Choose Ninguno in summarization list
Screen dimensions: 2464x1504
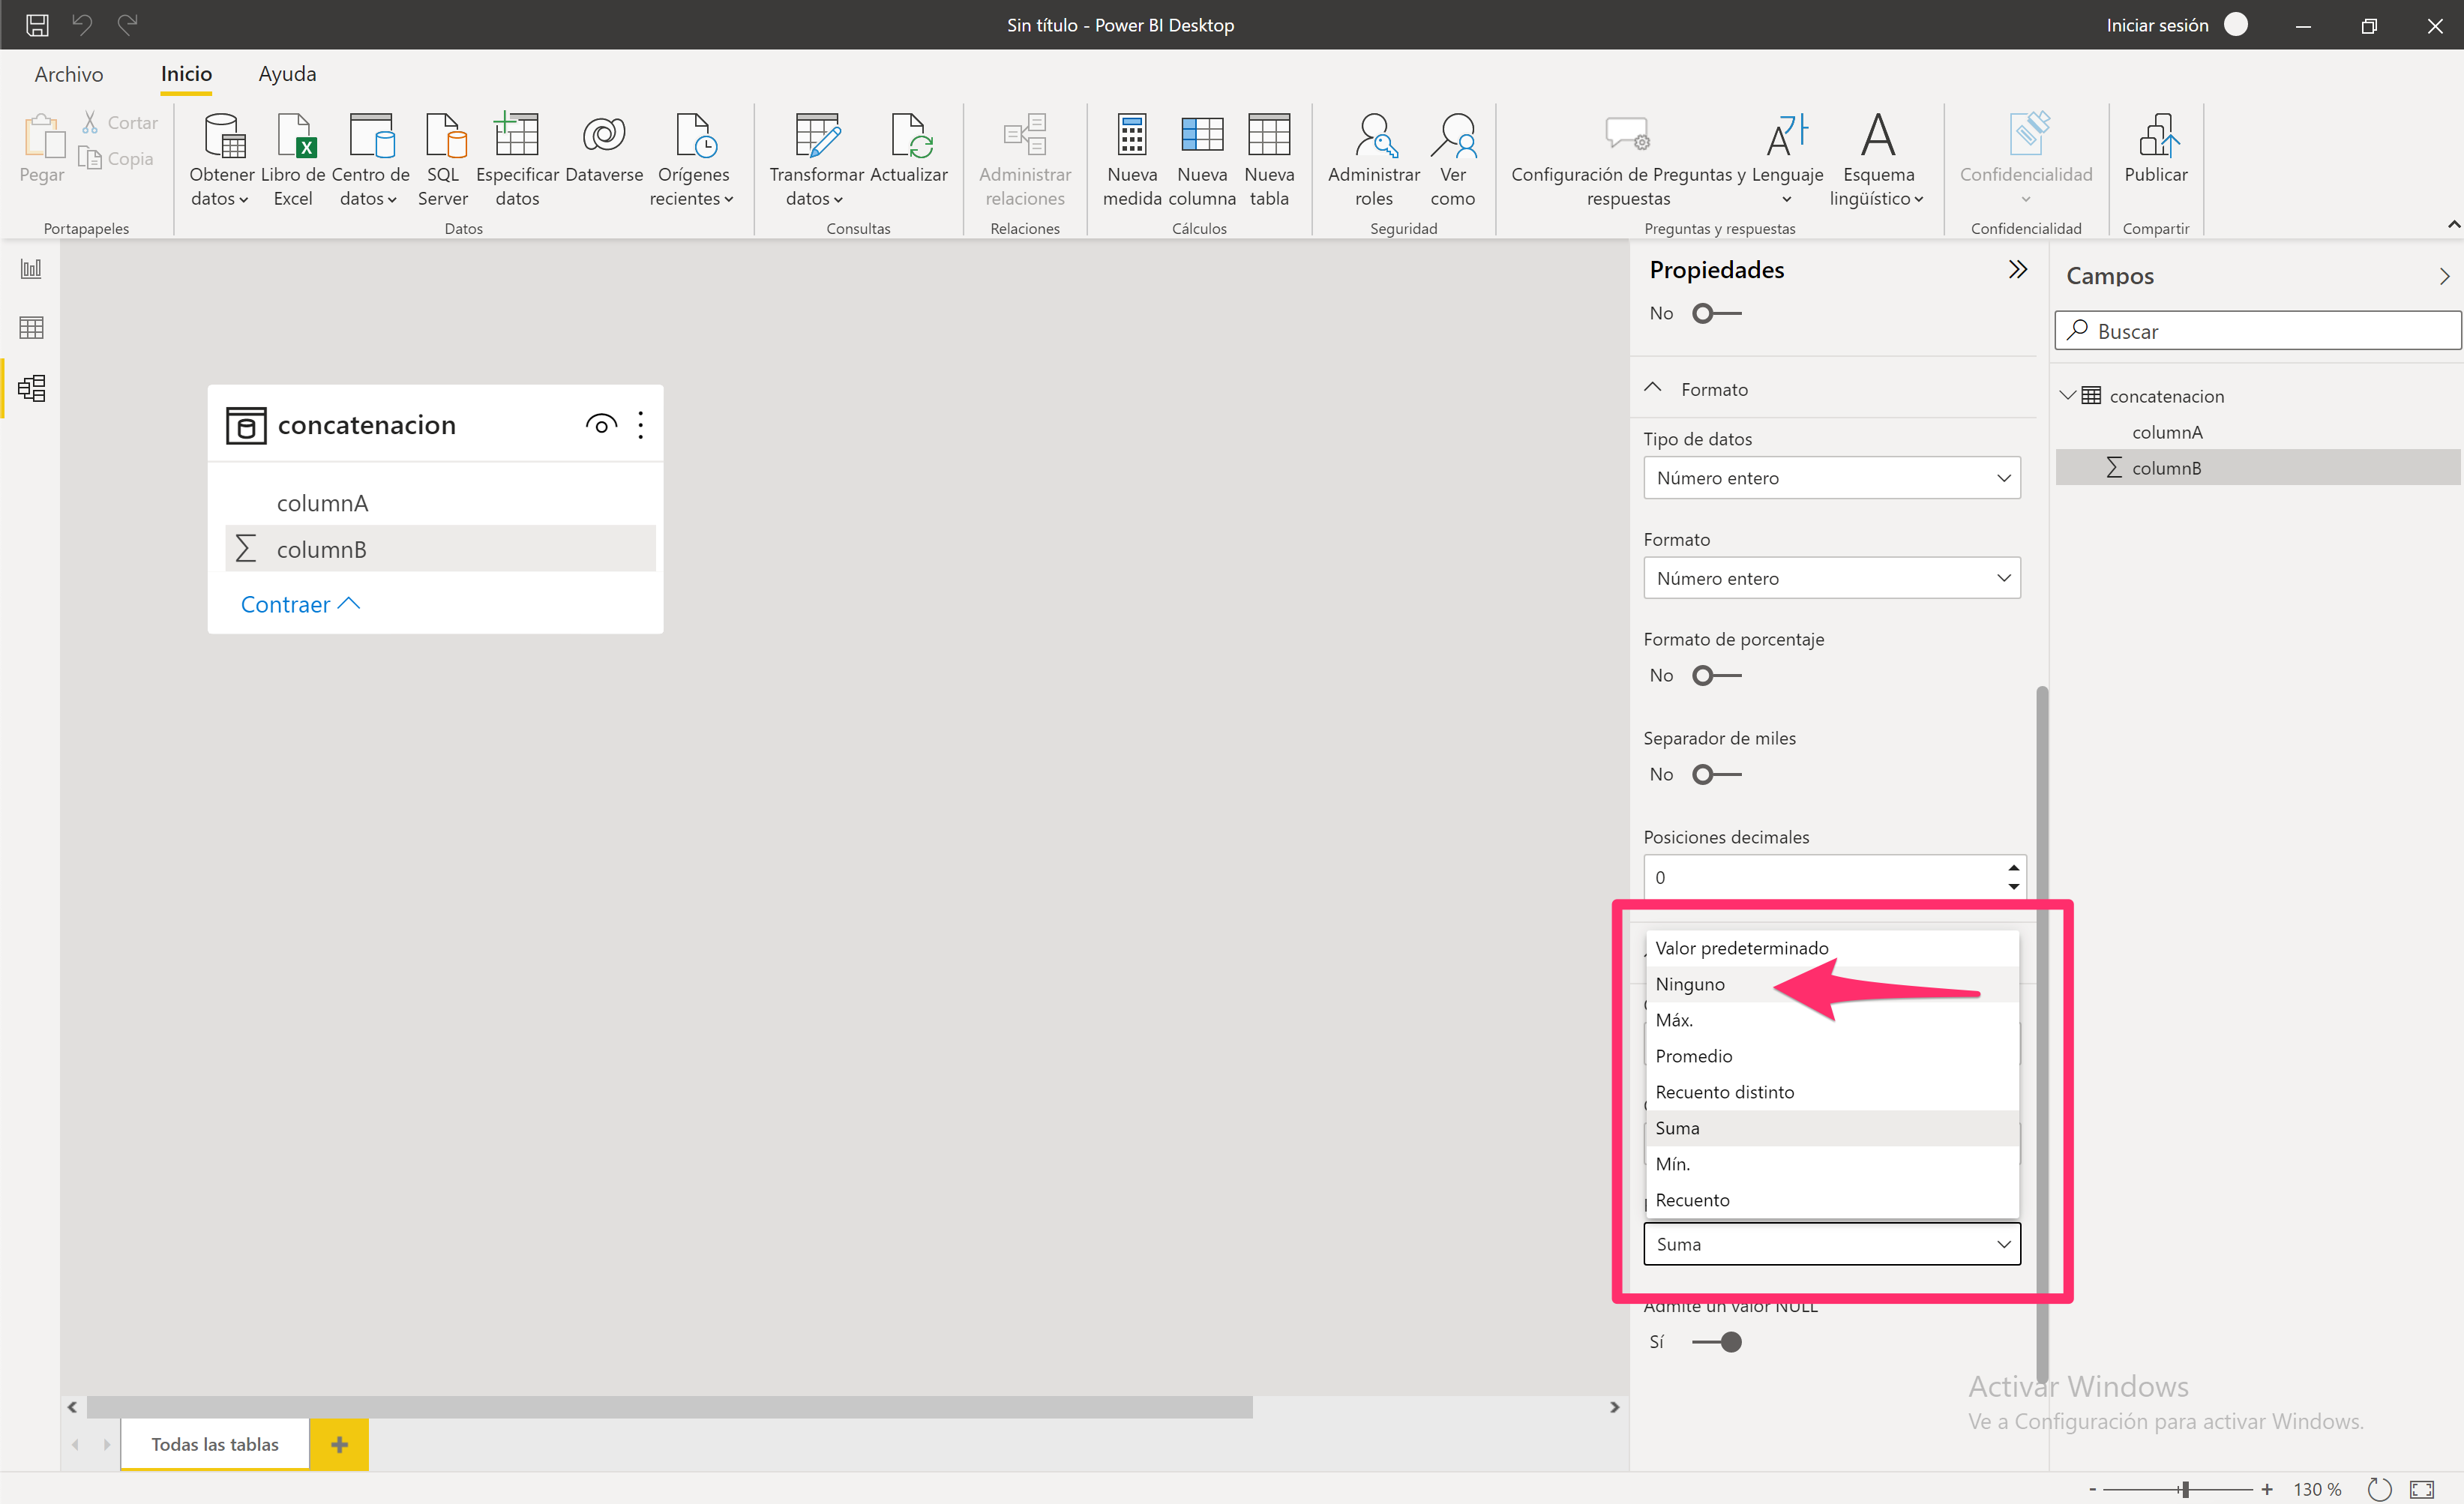coord(1832,984)
